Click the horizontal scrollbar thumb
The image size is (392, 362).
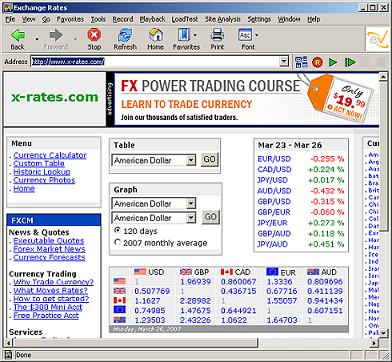(x=135, y=343)
